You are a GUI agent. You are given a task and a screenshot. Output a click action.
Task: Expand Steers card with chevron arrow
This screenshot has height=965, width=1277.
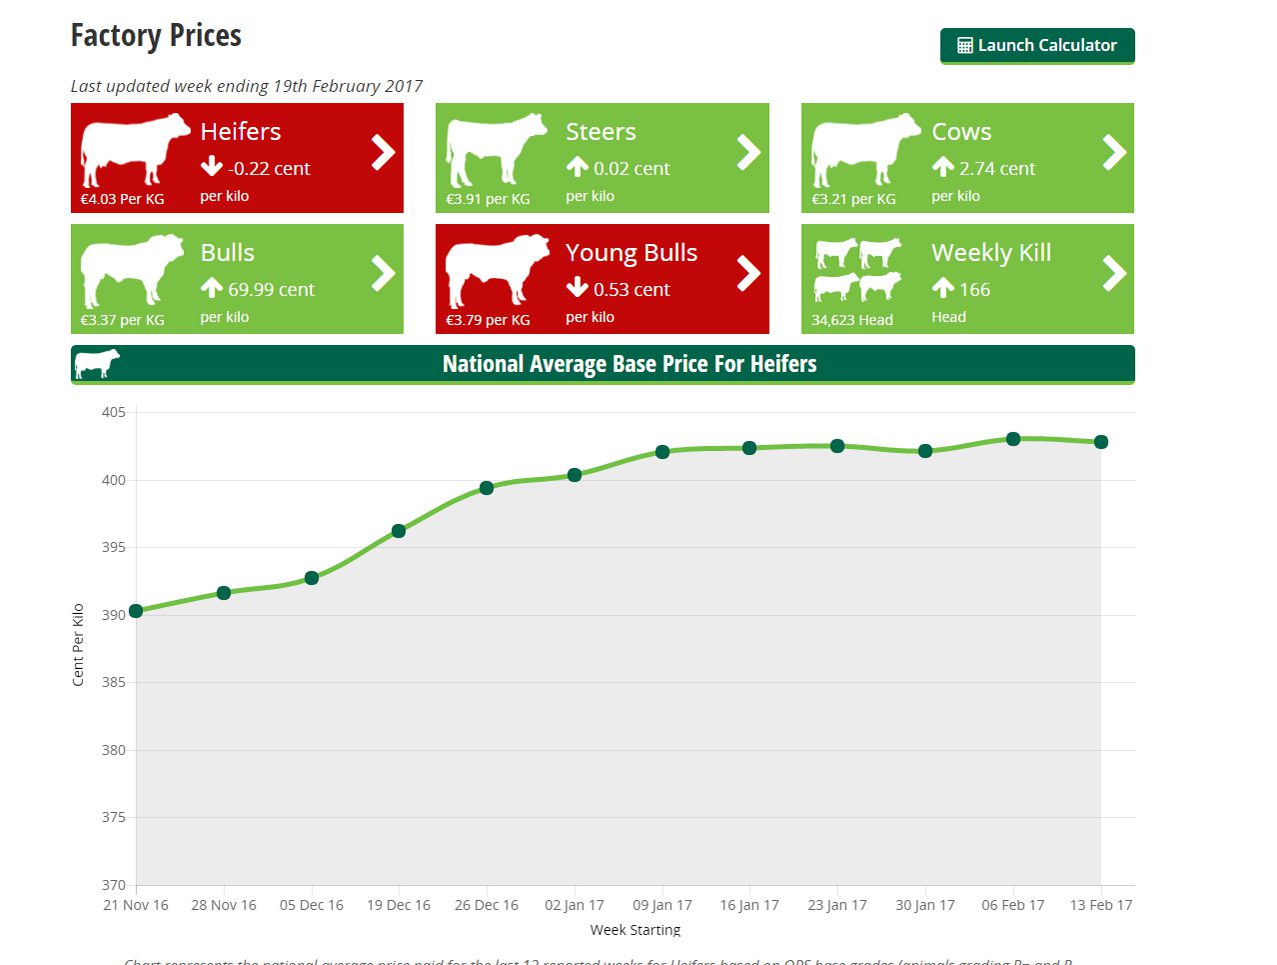748,152
